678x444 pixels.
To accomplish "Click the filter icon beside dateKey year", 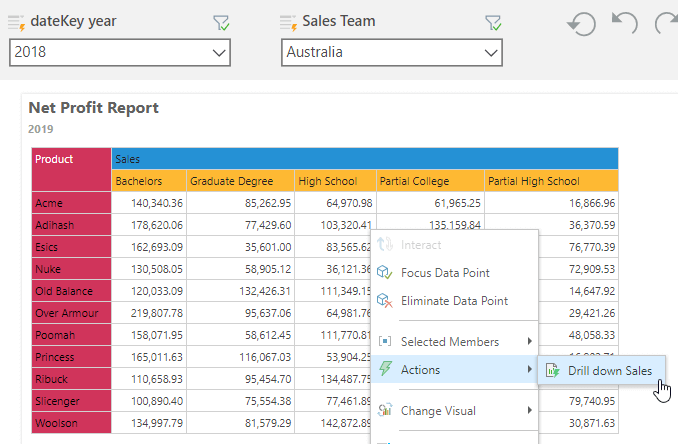I will [221, 23].
